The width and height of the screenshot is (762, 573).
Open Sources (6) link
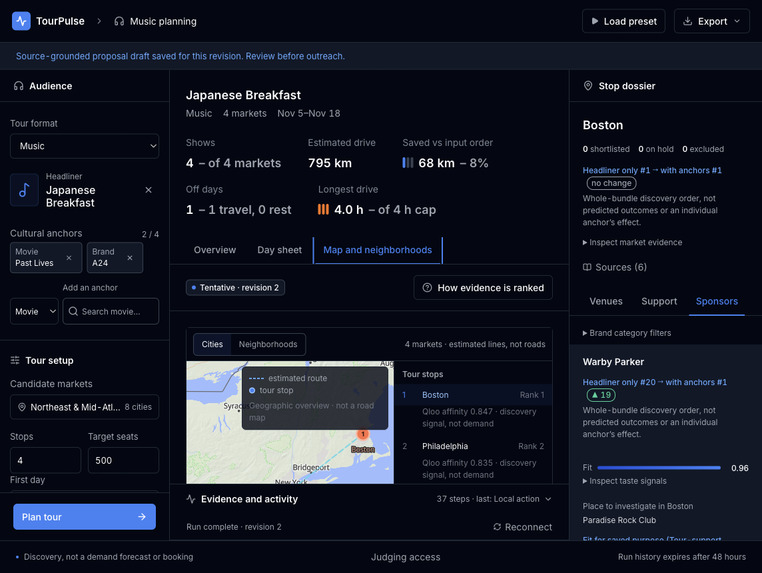[x=615, y=267]
